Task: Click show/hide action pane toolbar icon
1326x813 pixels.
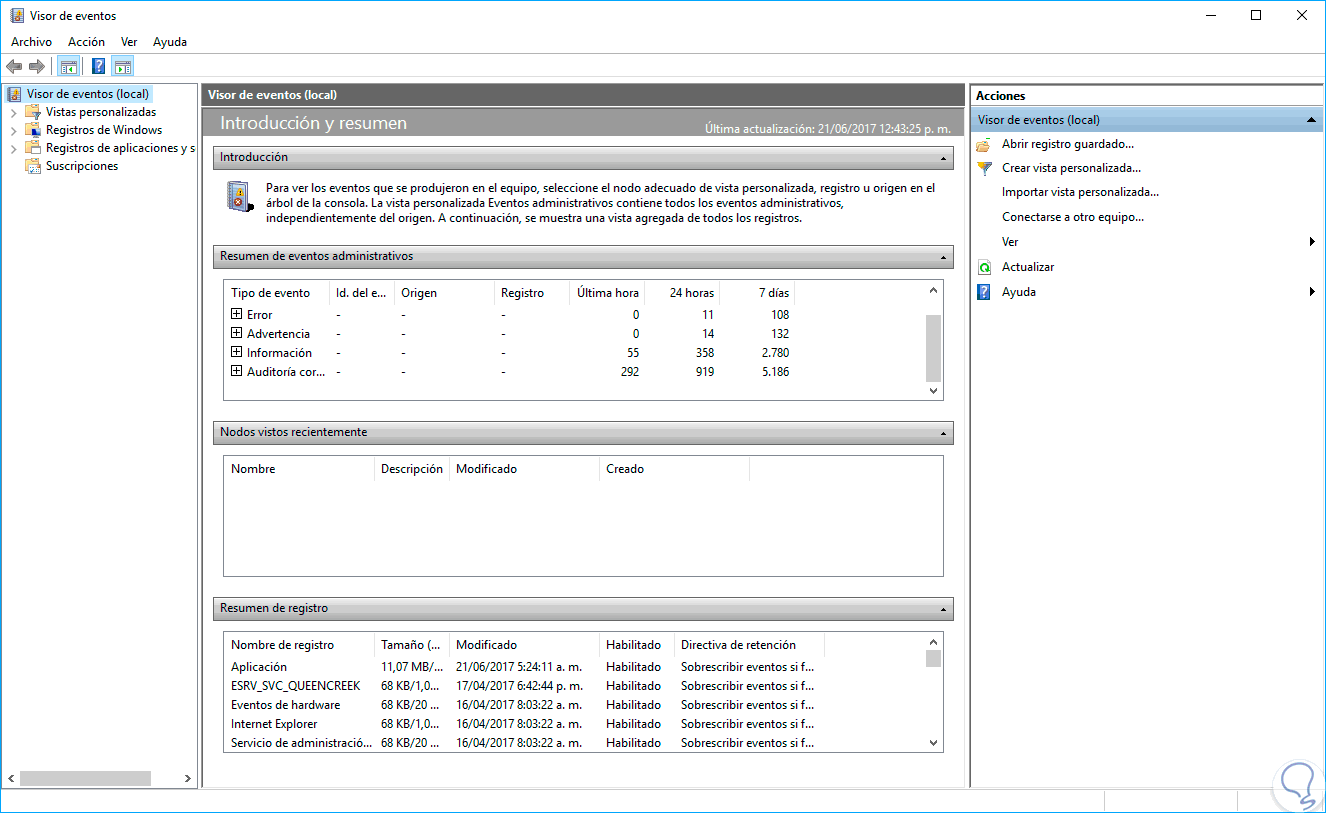Action: tap(122, 67)
